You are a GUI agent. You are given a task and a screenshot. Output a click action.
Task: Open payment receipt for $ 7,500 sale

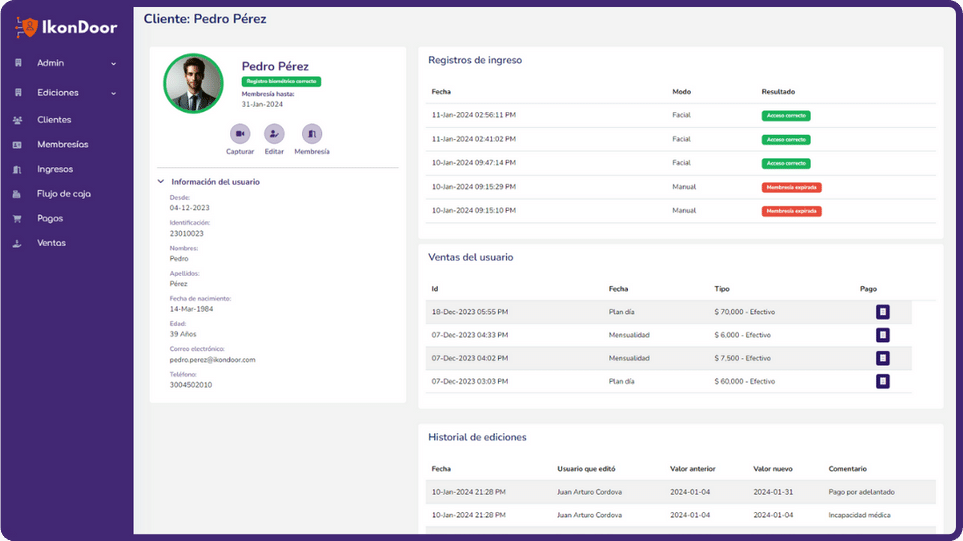click(883, 358)
